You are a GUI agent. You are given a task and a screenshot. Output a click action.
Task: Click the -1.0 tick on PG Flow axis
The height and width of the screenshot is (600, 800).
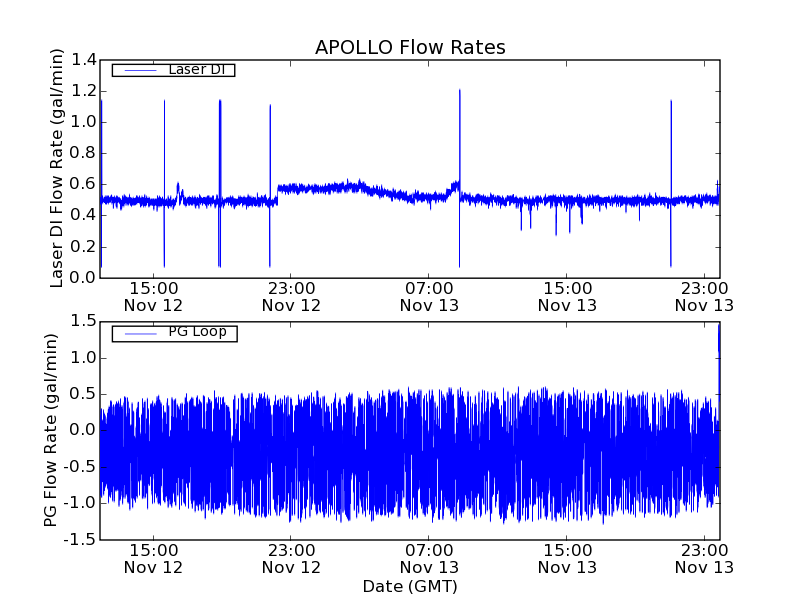(80, 503)
